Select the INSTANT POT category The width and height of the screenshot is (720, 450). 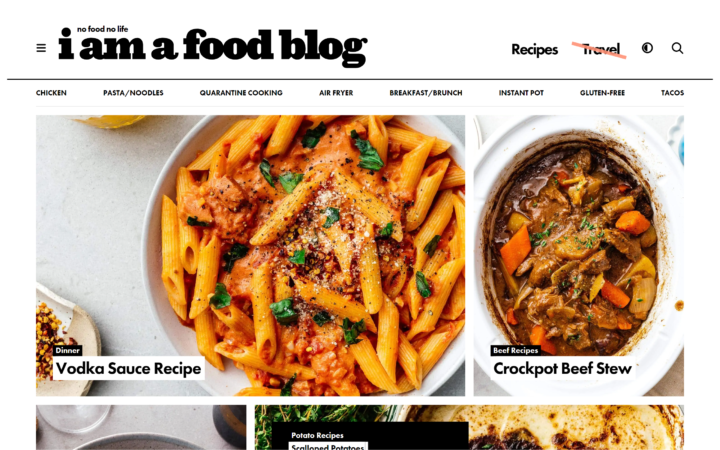(521, 93)
